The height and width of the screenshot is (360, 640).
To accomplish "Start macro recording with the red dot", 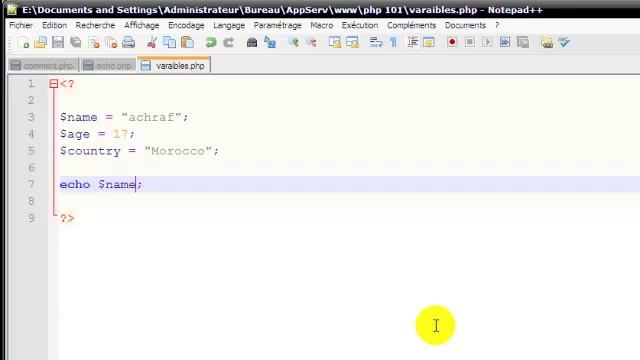I will click(x=452, y=42).
